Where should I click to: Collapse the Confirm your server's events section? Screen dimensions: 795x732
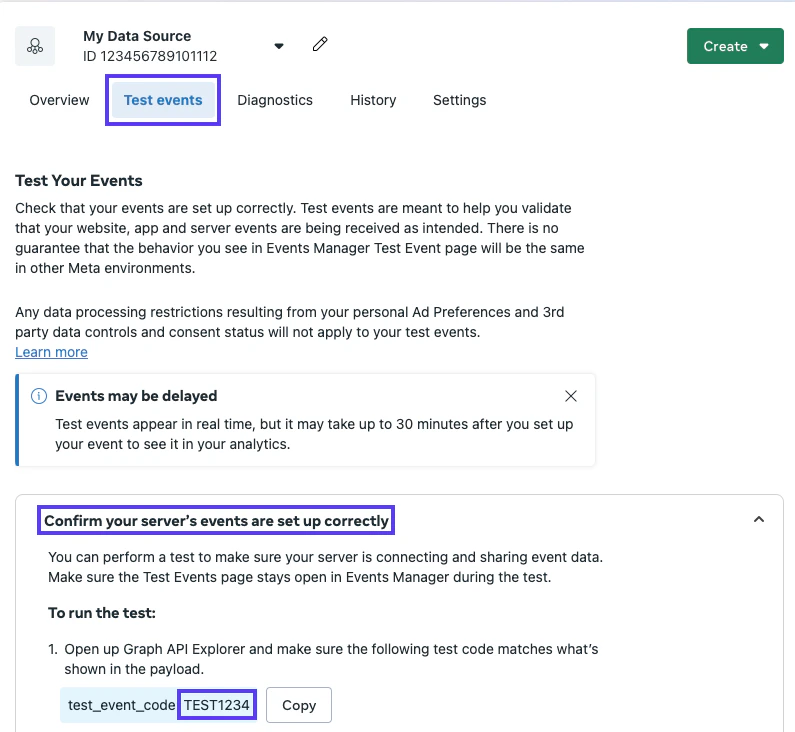point(758,520)
